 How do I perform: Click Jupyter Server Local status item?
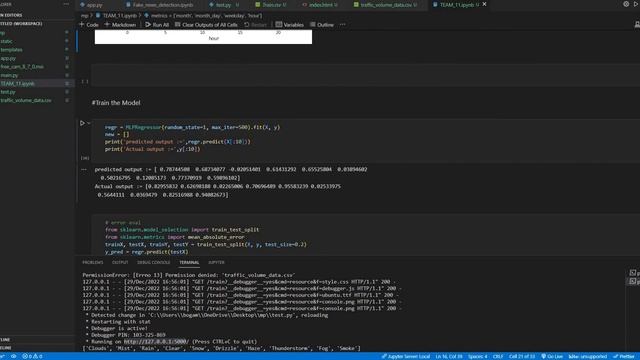(x=406, y=356)
